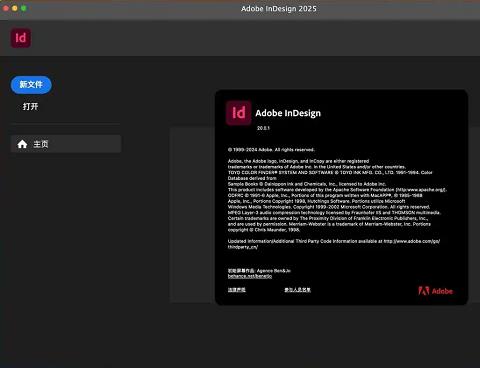This screenshot has height=368, width=480.
Task: Click the 法律声明 legal notices link
Action: (237, 290)
